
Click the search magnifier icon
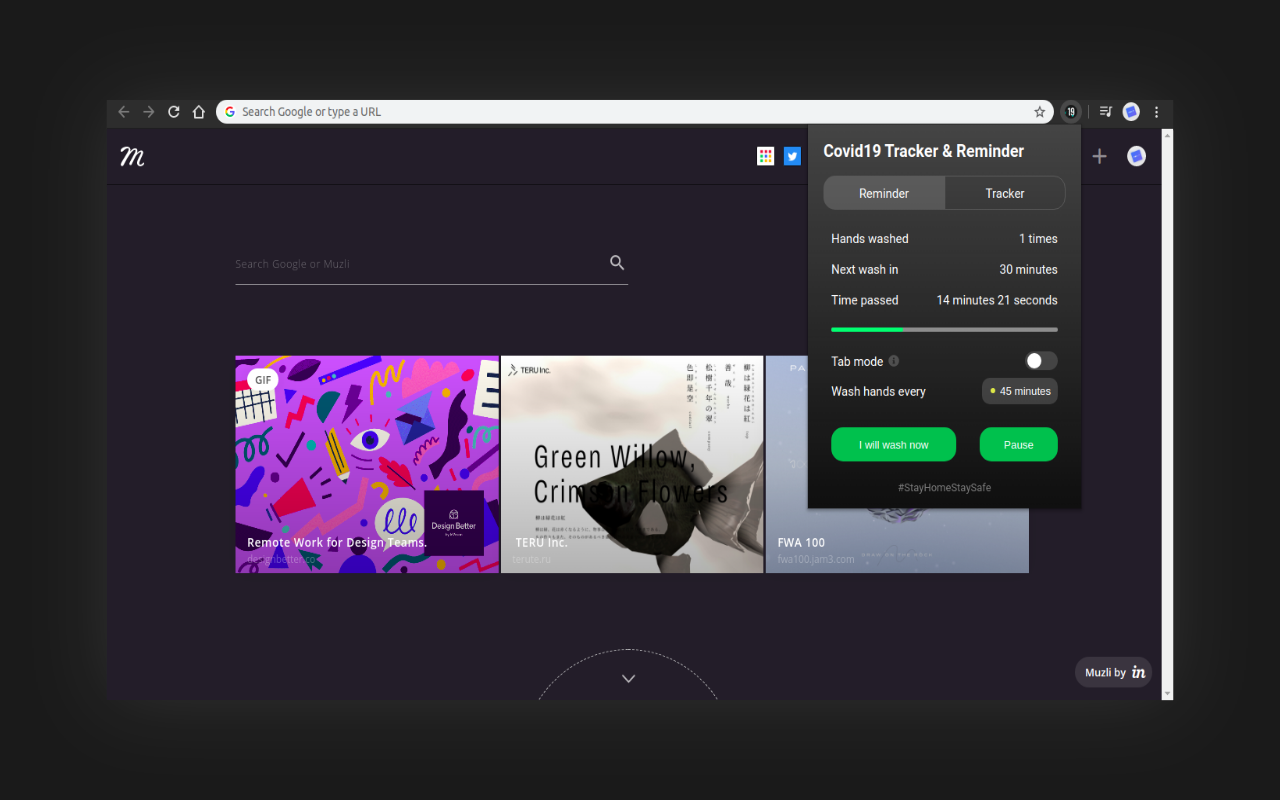[x=617, y=263]
